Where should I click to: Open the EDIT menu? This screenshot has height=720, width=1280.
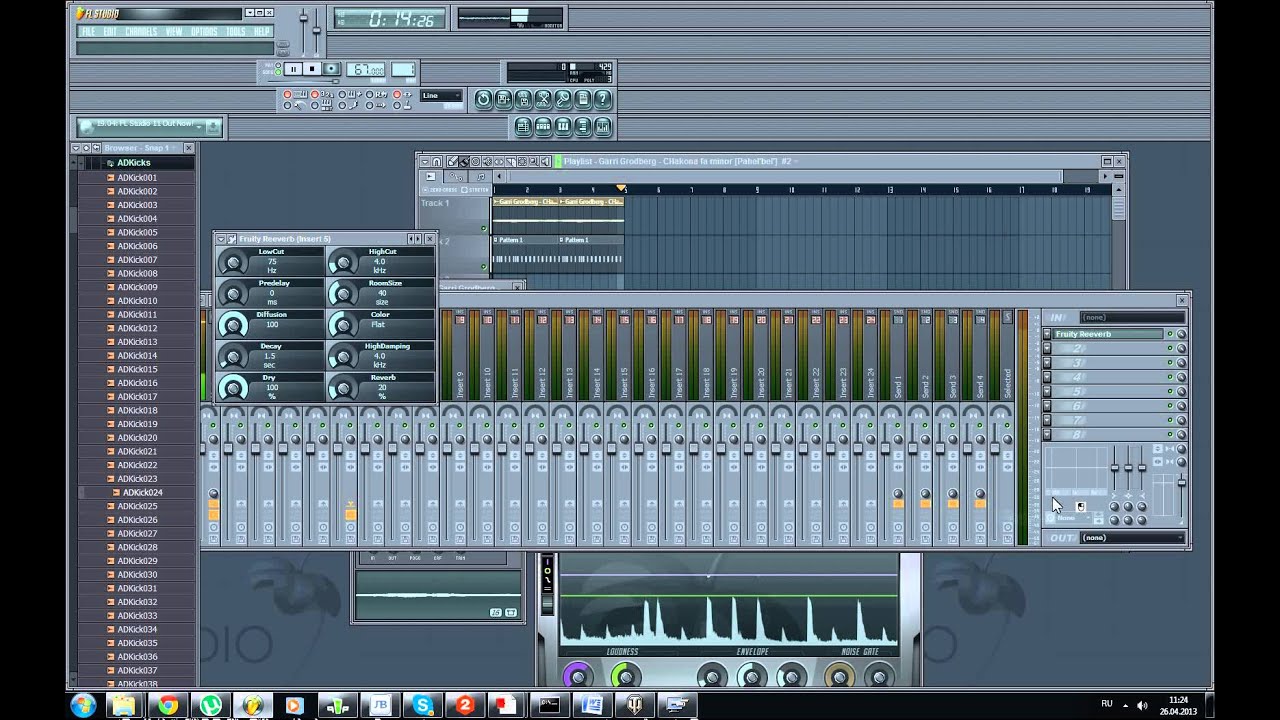click(x=110, y=32)
